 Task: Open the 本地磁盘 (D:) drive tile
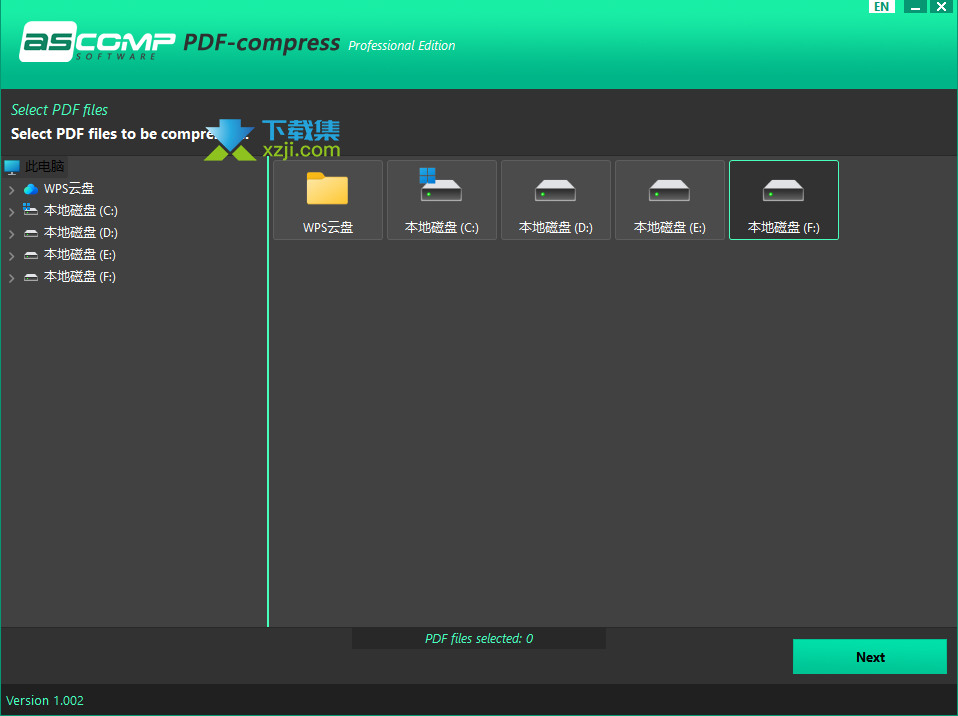click(556, 200)
